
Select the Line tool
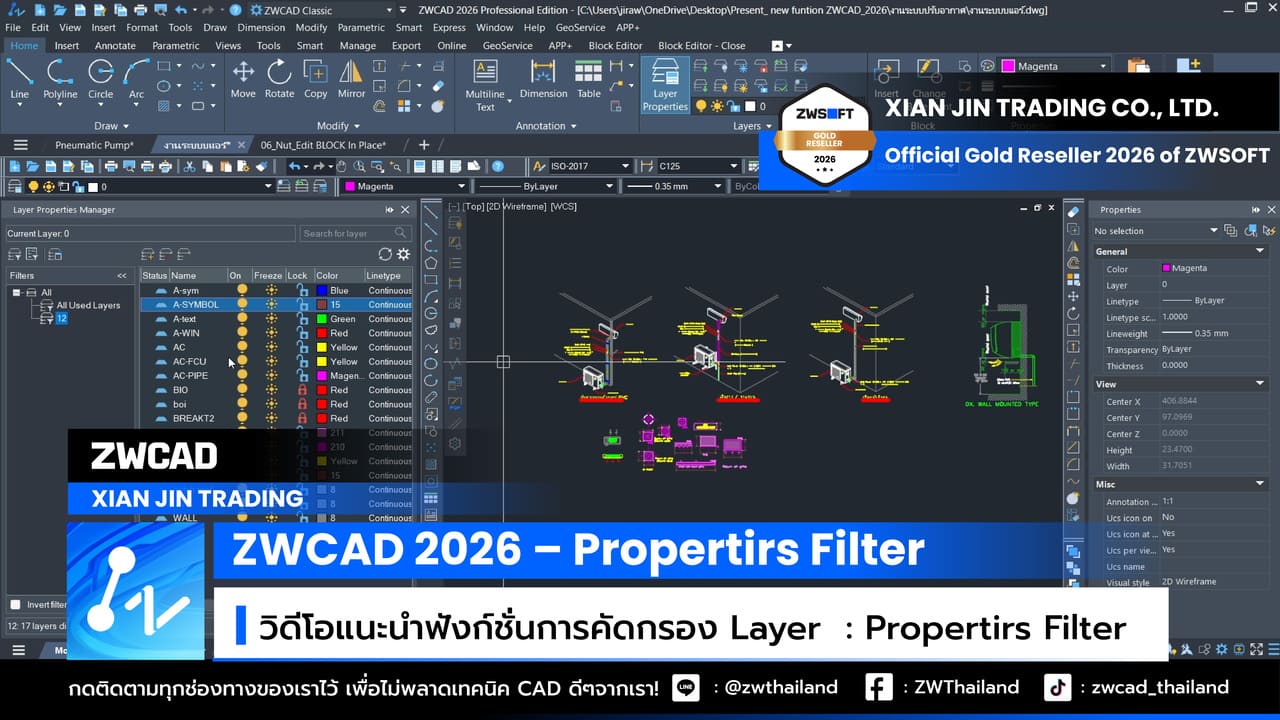pyautogui.click(x=20, y=80)
